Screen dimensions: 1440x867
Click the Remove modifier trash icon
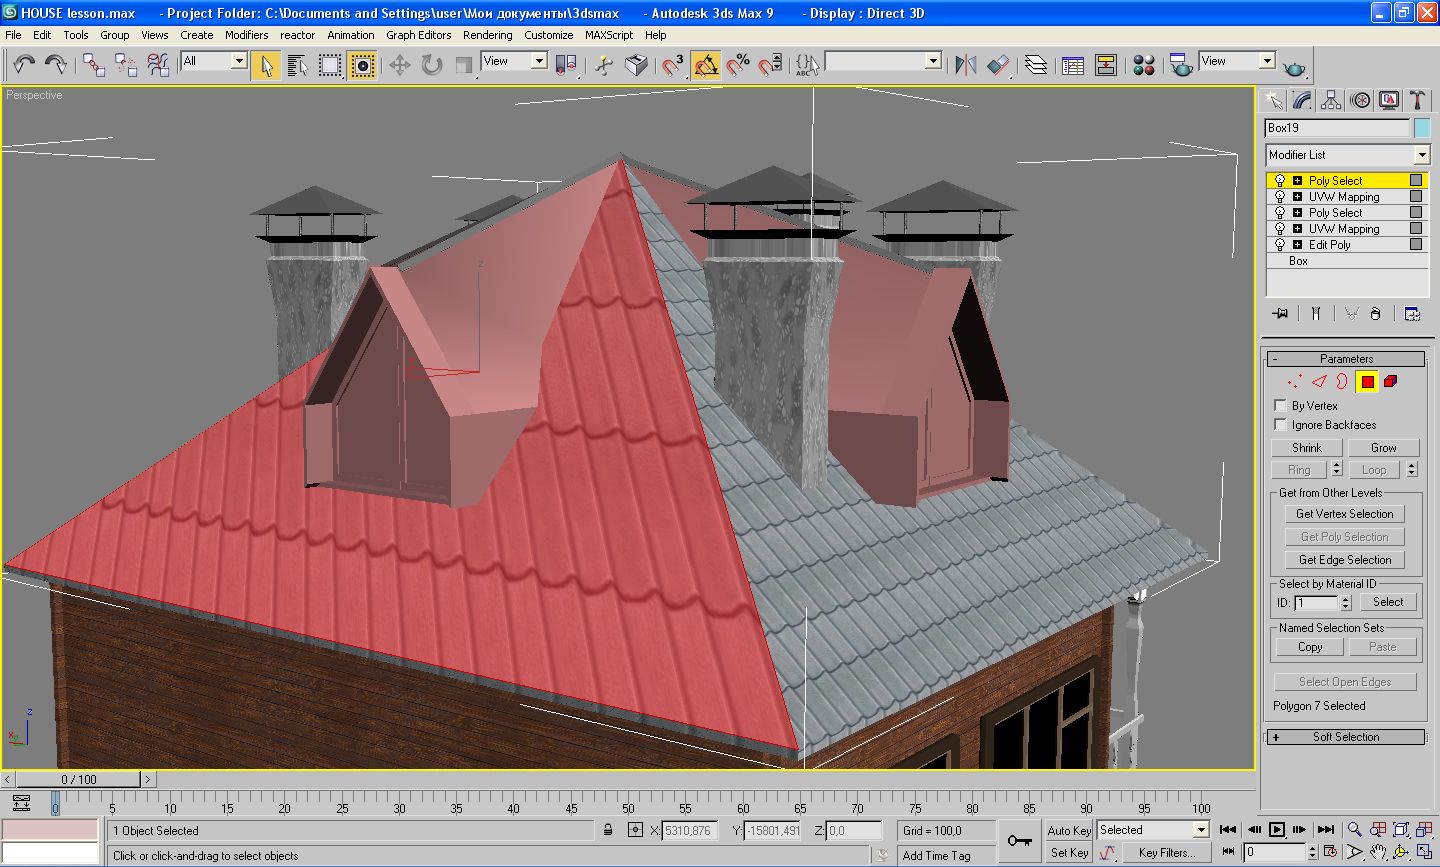pos(1375,313)
